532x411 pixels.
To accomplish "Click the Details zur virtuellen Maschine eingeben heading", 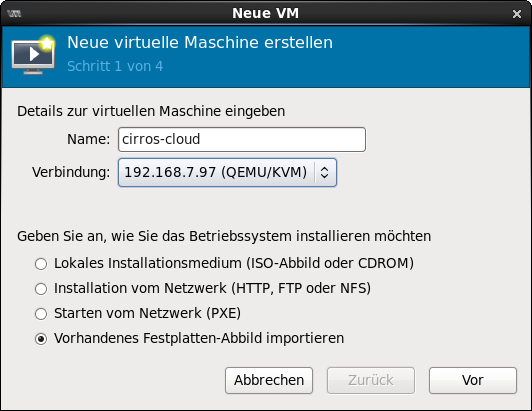I will click(x=151, y=111).
